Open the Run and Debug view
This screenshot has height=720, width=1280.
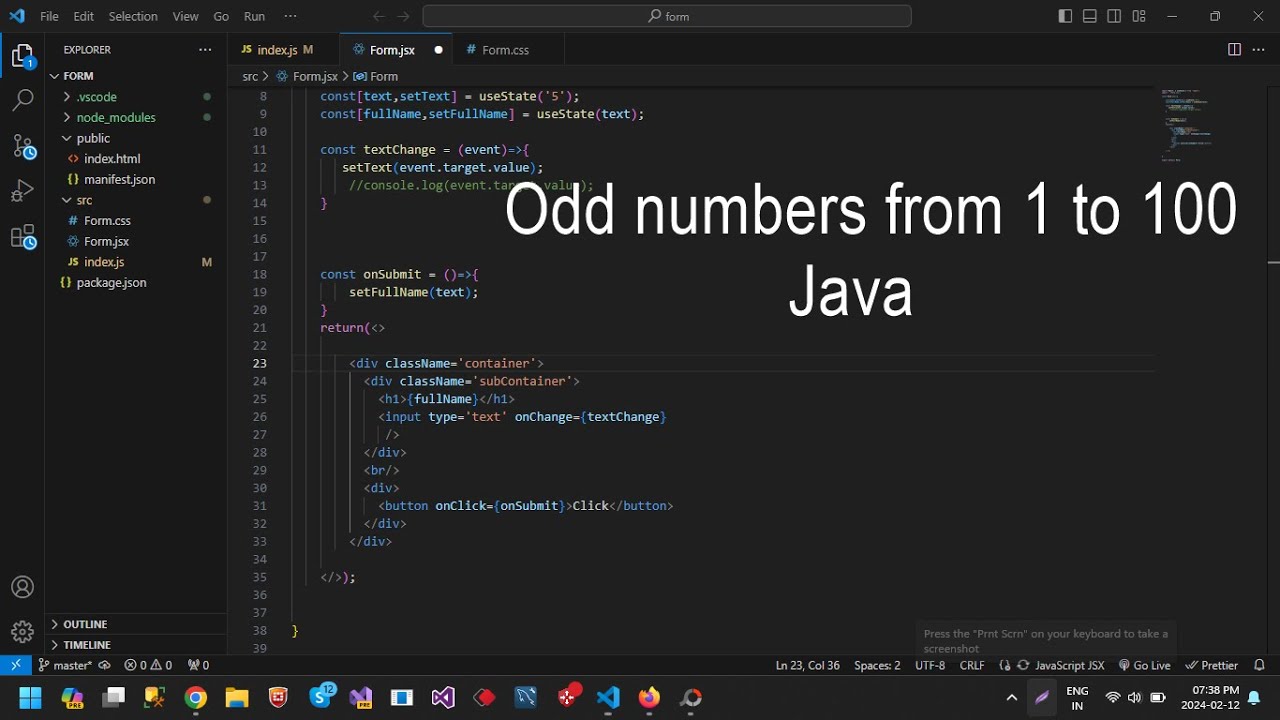click(x=22, y=191)
